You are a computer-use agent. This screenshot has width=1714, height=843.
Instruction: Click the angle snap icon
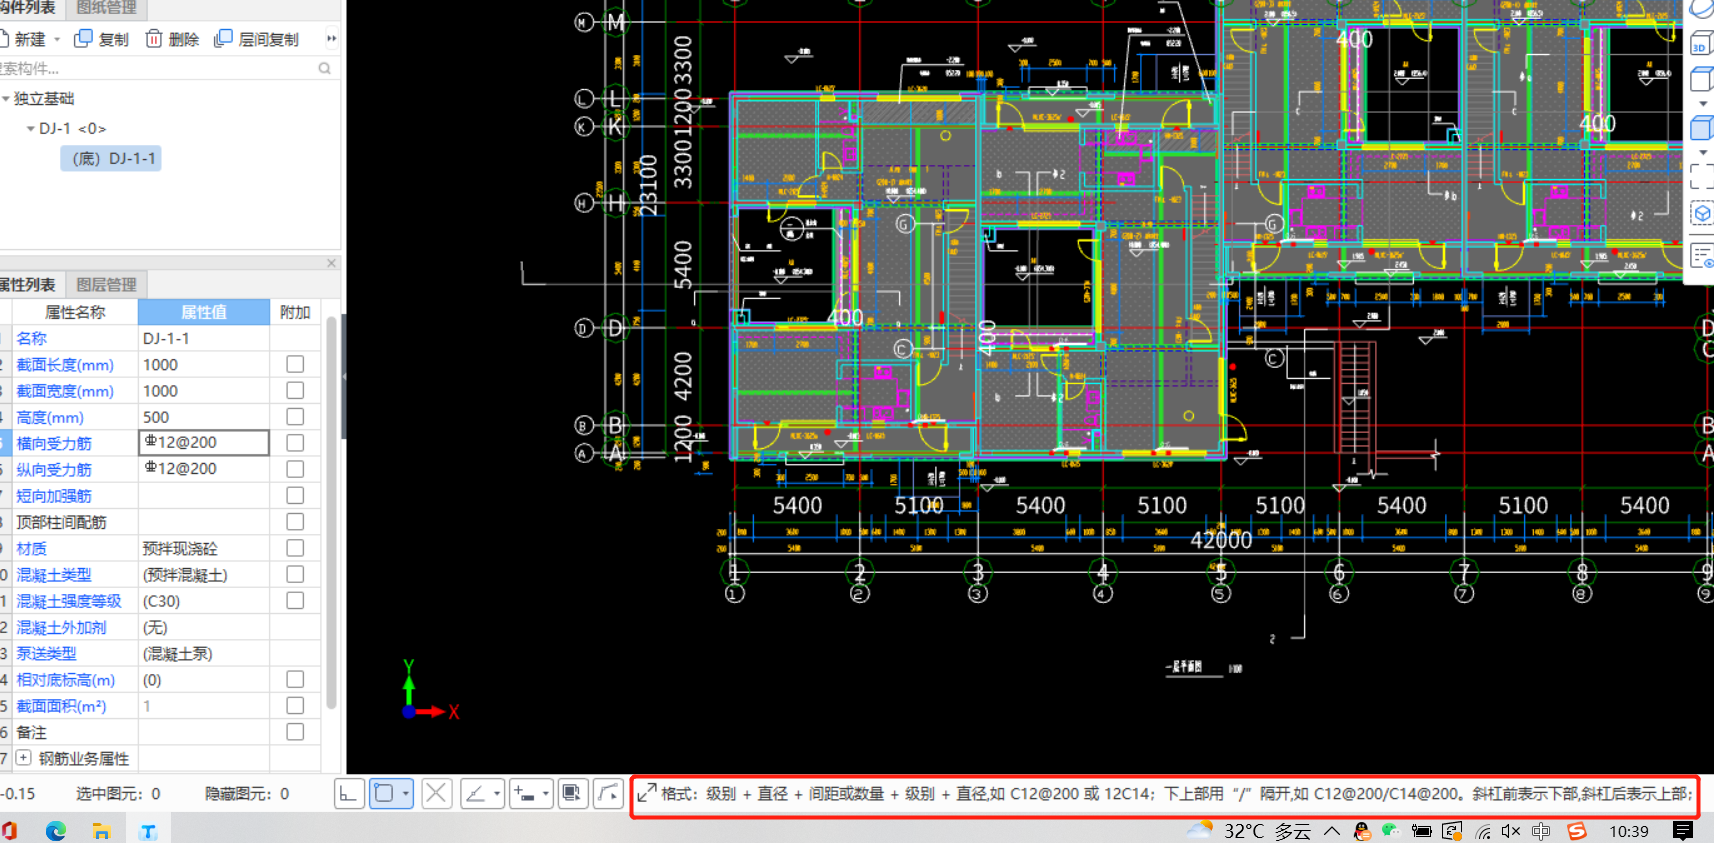475,794
